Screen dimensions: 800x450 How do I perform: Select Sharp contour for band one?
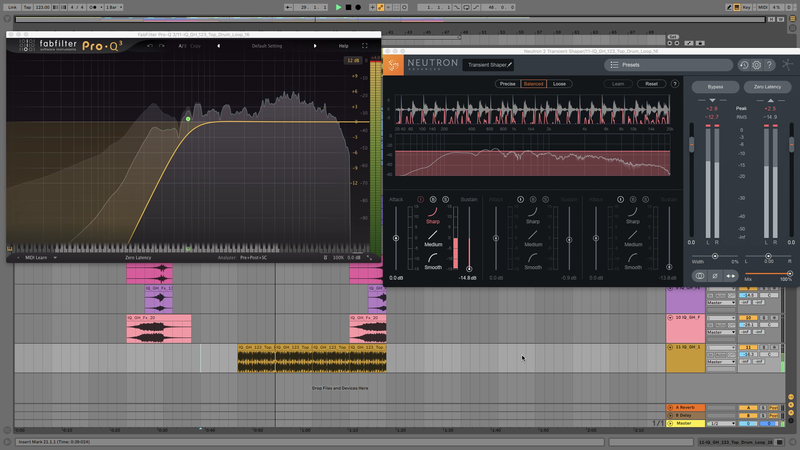coord(433,215)
